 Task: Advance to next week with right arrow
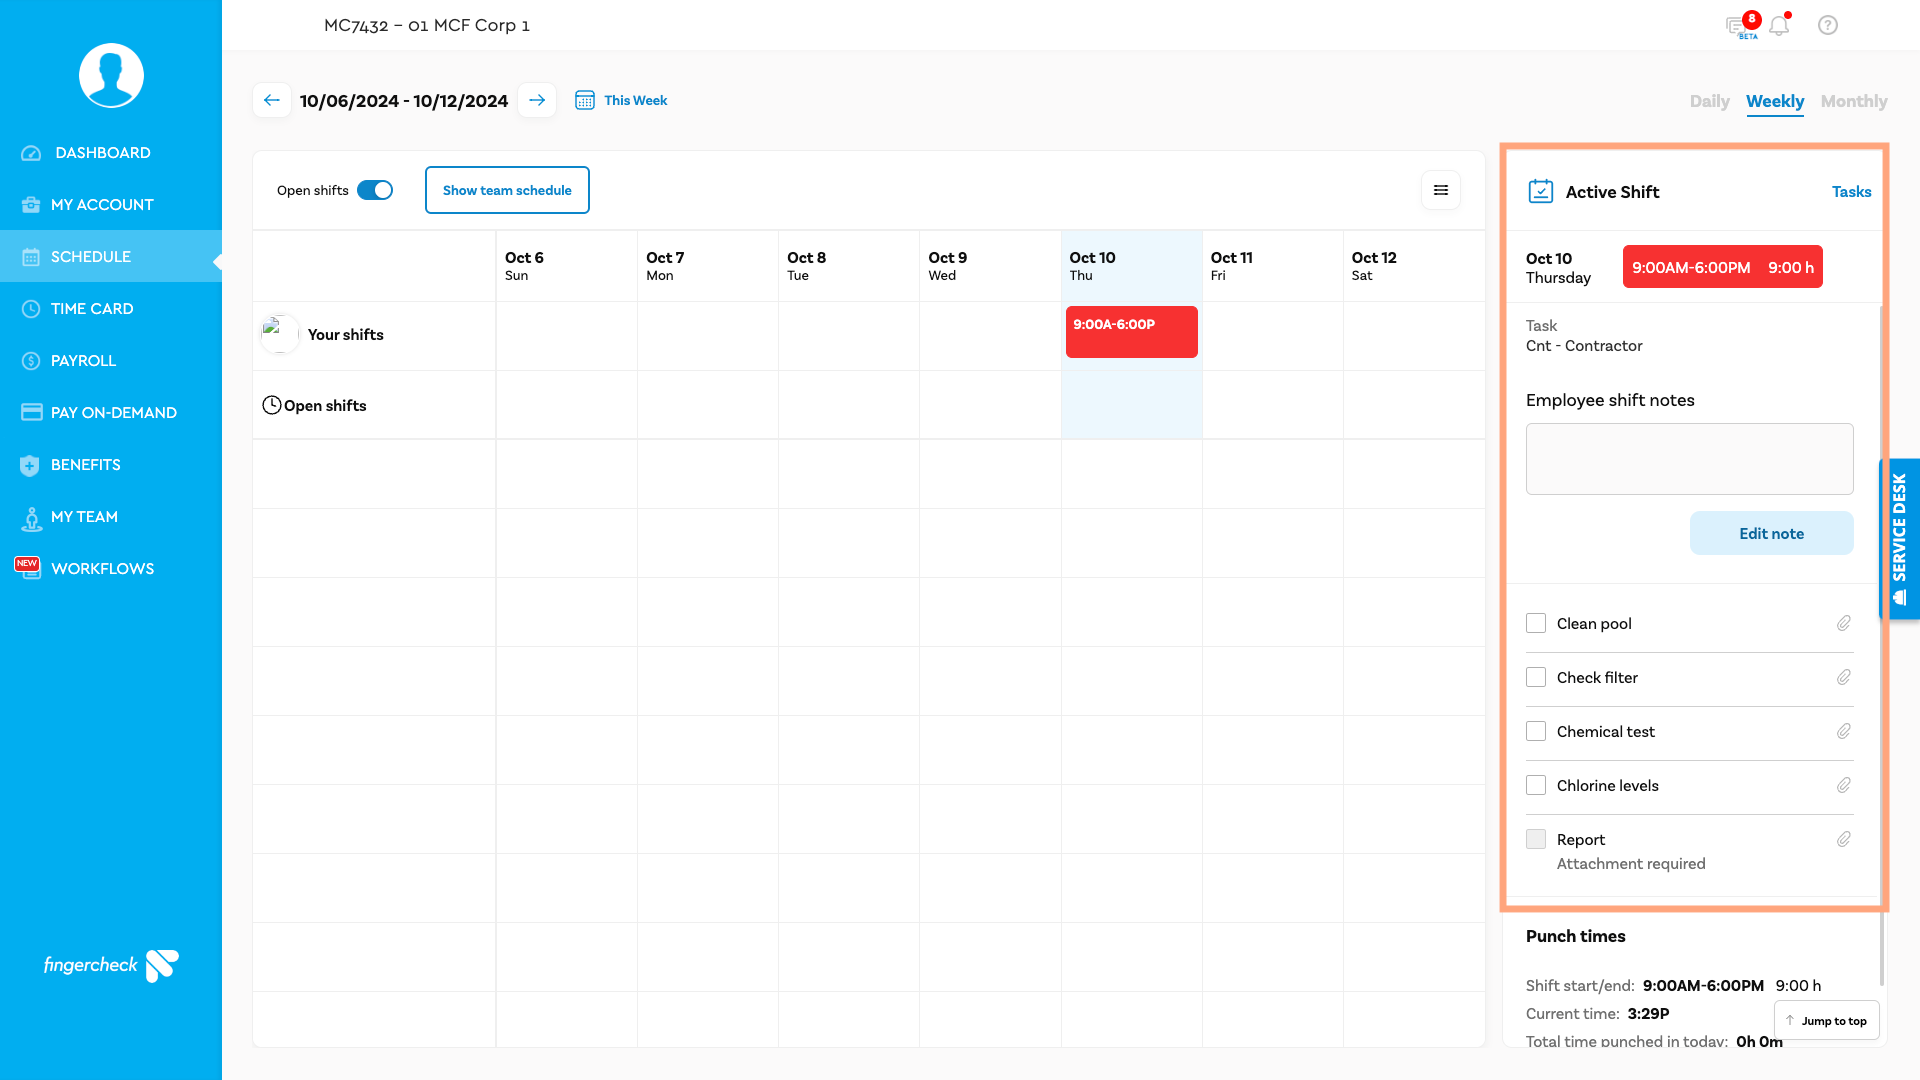537,100
